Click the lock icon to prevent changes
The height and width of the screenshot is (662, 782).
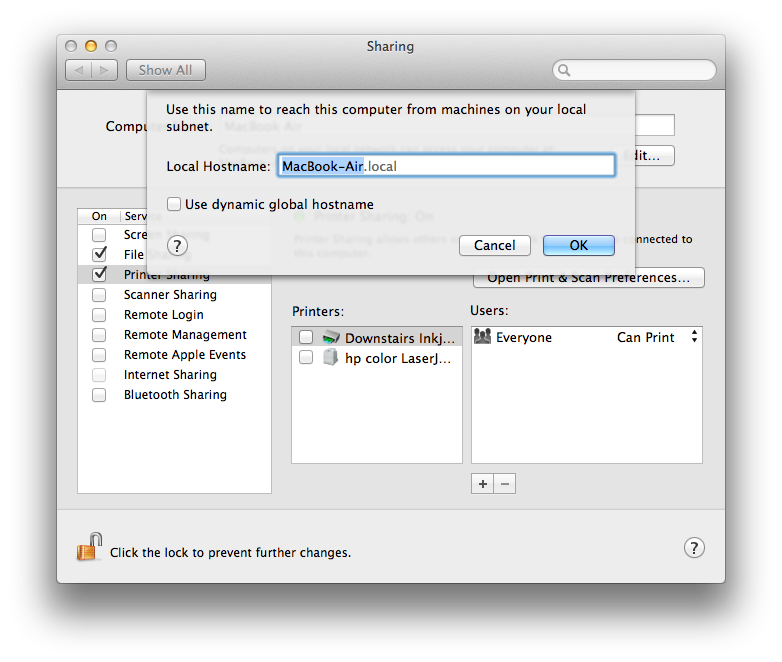[89, 547]
